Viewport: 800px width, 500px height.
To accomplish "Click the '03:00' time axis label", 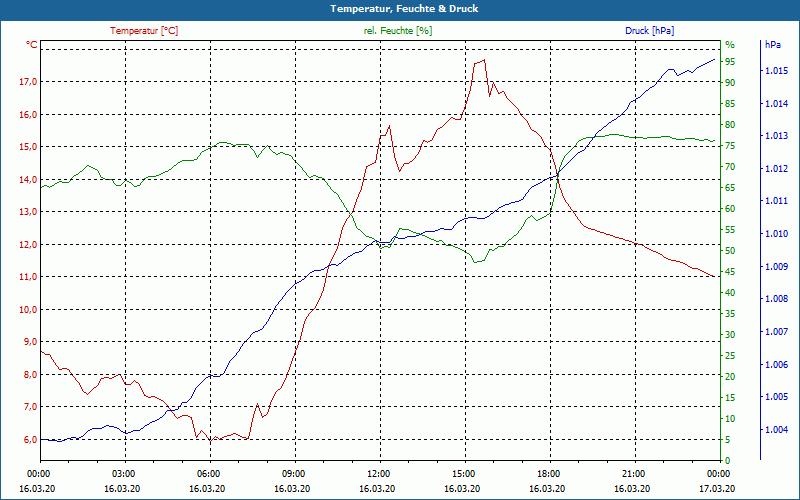I will pos(122,473).
